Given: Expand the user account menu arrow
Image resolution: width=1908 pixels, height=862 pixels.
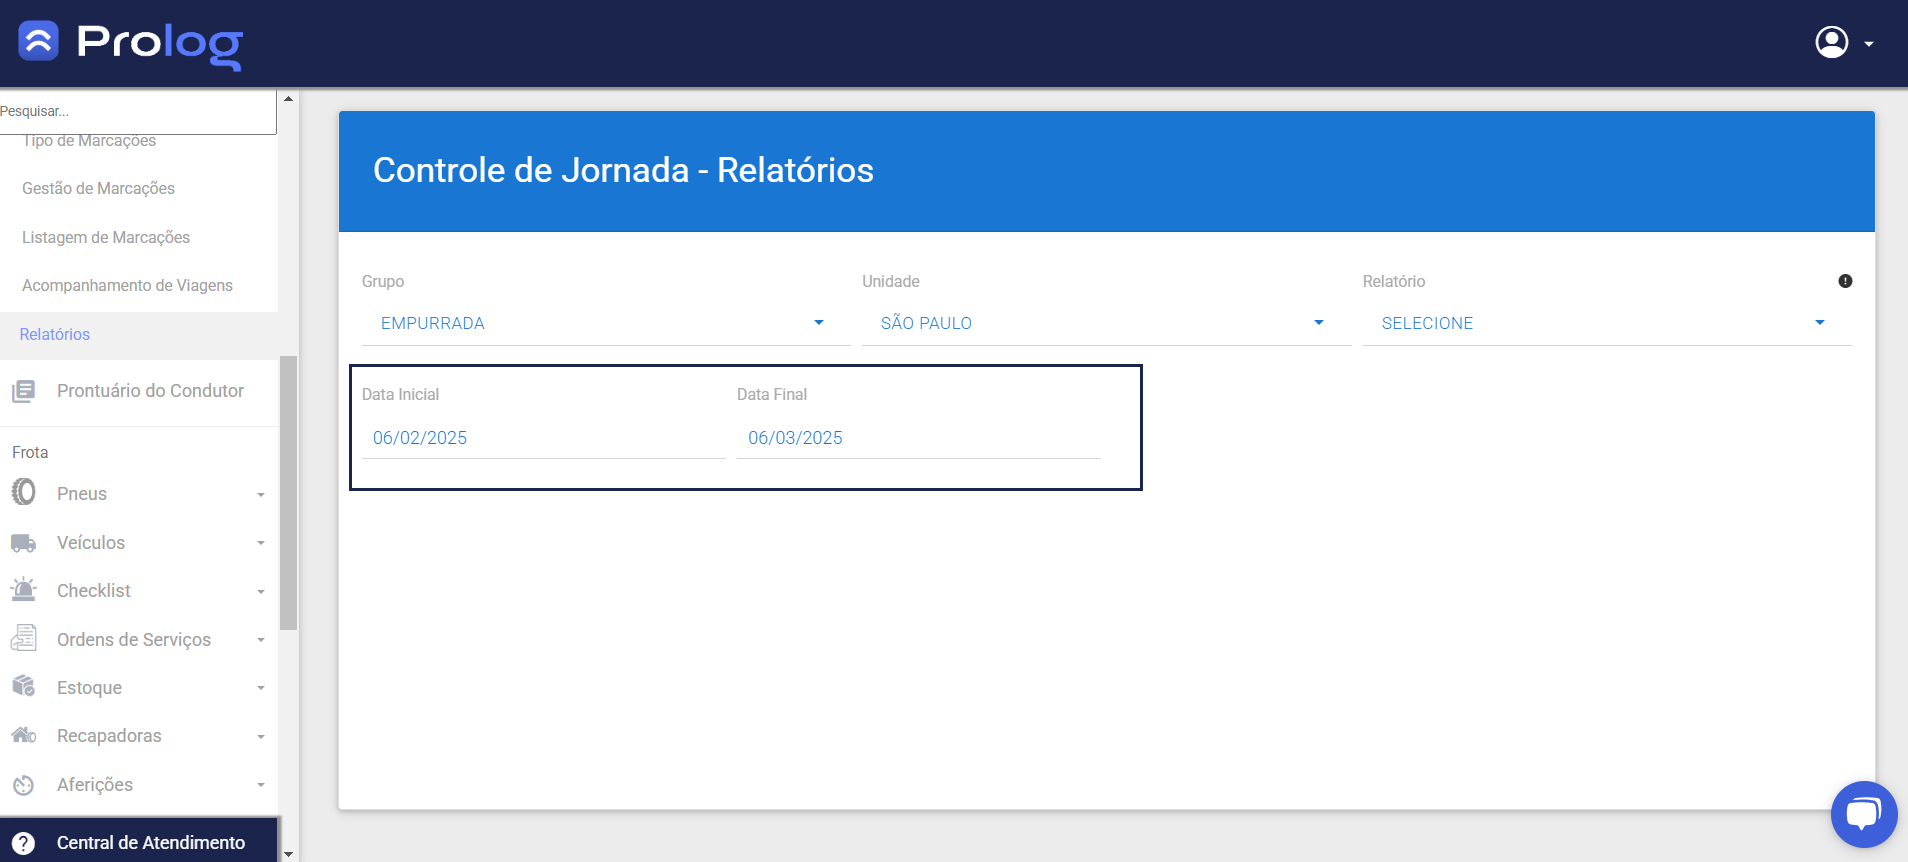Looking at the screenshot, I should click(x=1868, y=44).
